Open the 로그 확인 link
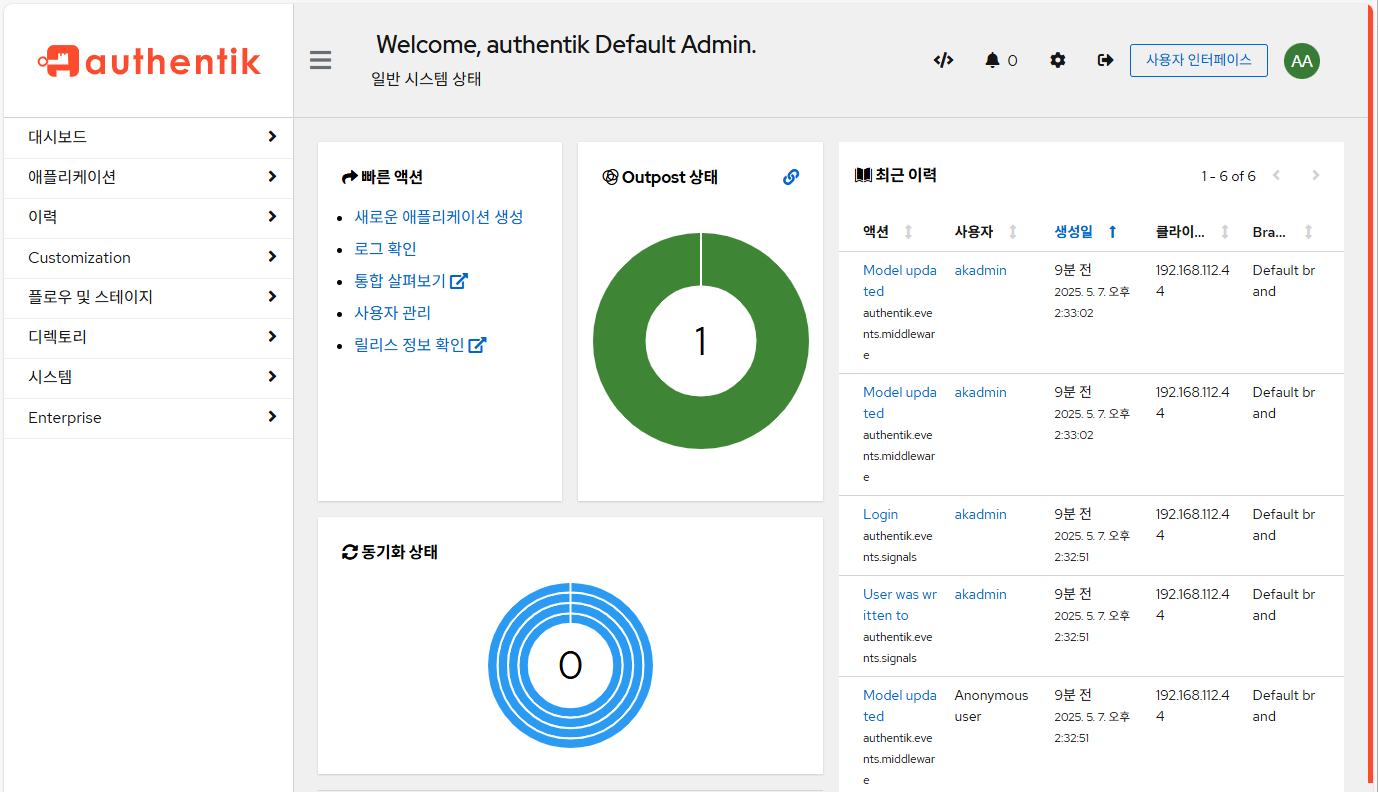This screenshot has width=1378, height=792. click(x=385, y=249)
